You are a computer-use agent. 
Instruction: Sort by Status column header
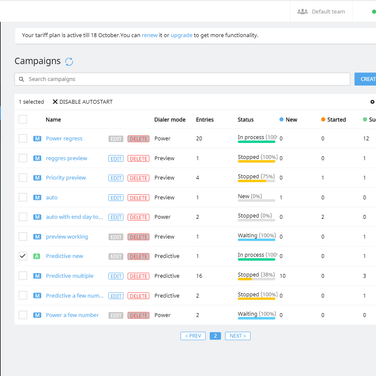tap(246, 120)
